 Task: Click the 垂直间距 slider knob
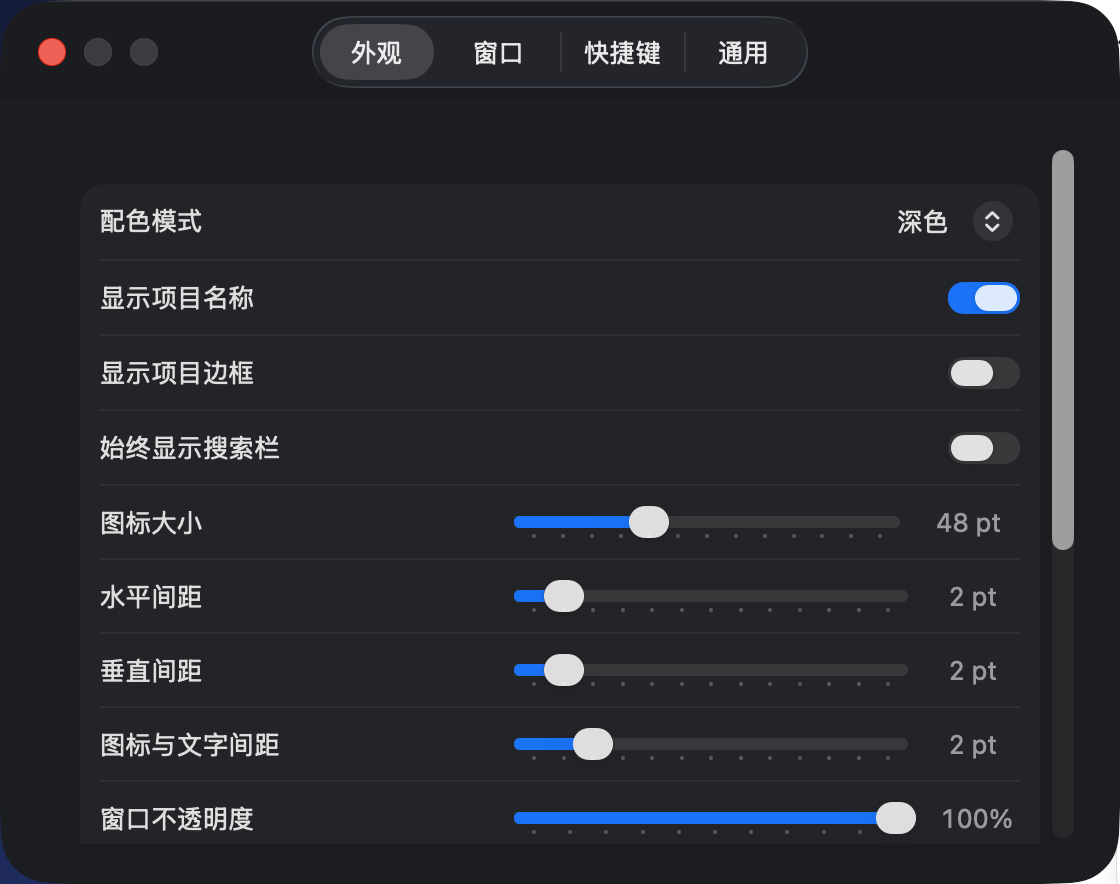pos(564,670)
